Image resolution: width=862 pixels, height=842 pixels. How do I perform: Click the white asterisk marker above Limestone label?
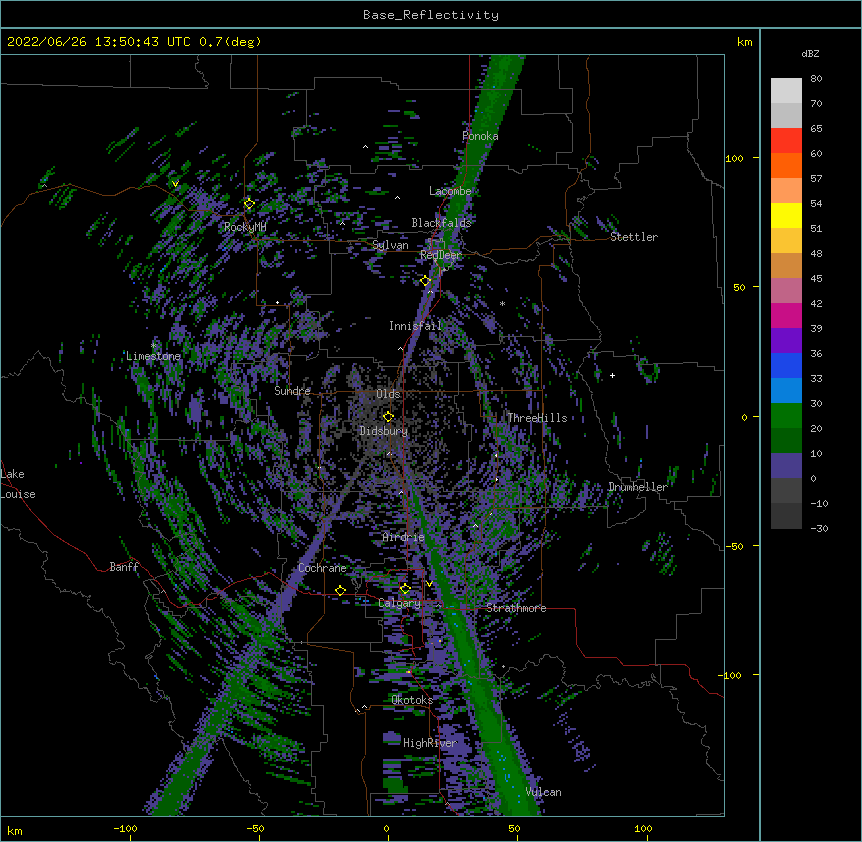click(x=153, y=346)
